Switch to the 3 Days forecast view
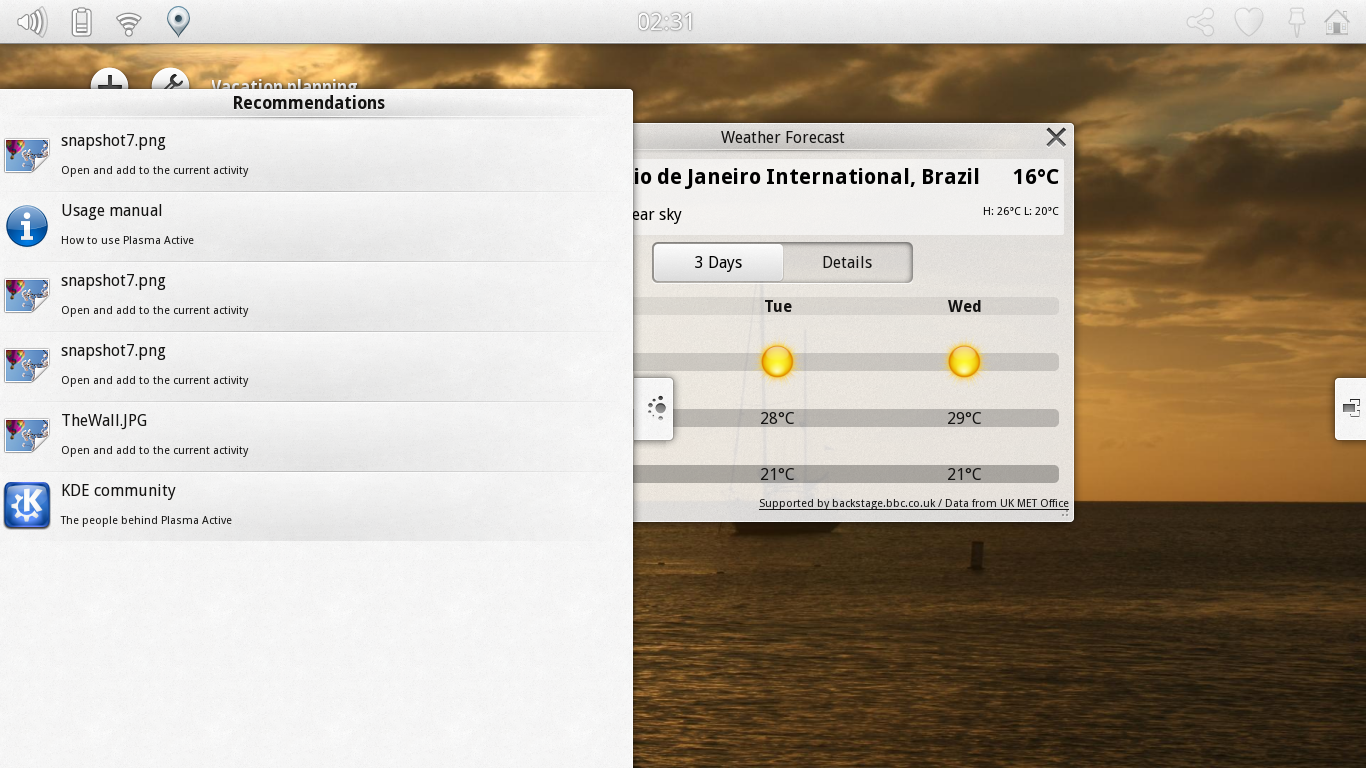The width and height of the screenshot is (1366, 768). tap(718, 262)
